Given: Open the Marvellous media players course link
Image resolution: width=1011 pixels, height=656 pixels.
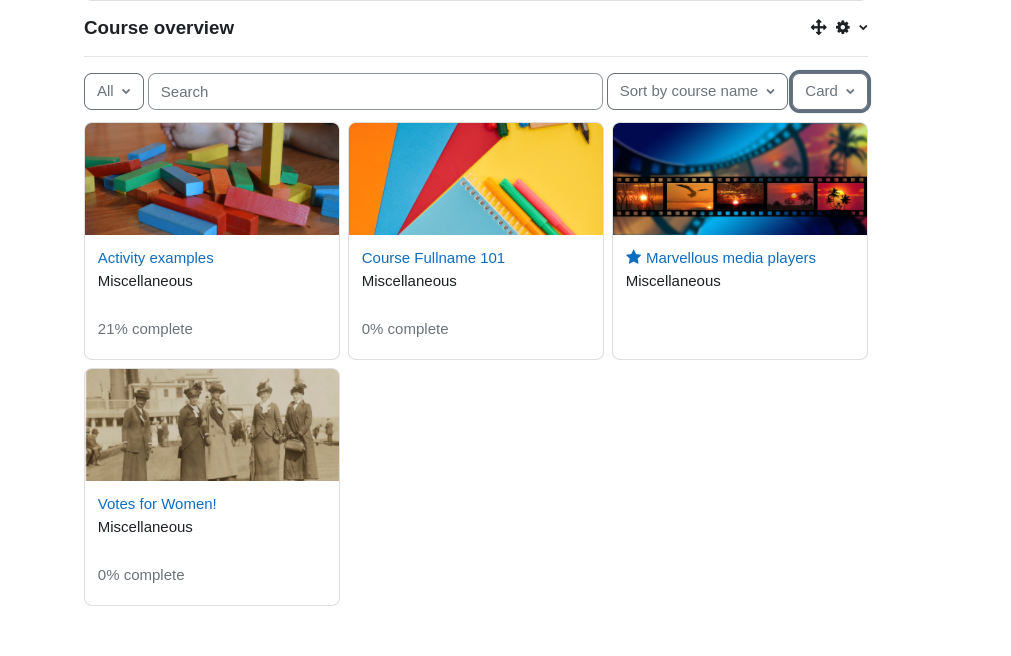Looking at the screenshot, I should coord(731,258).
